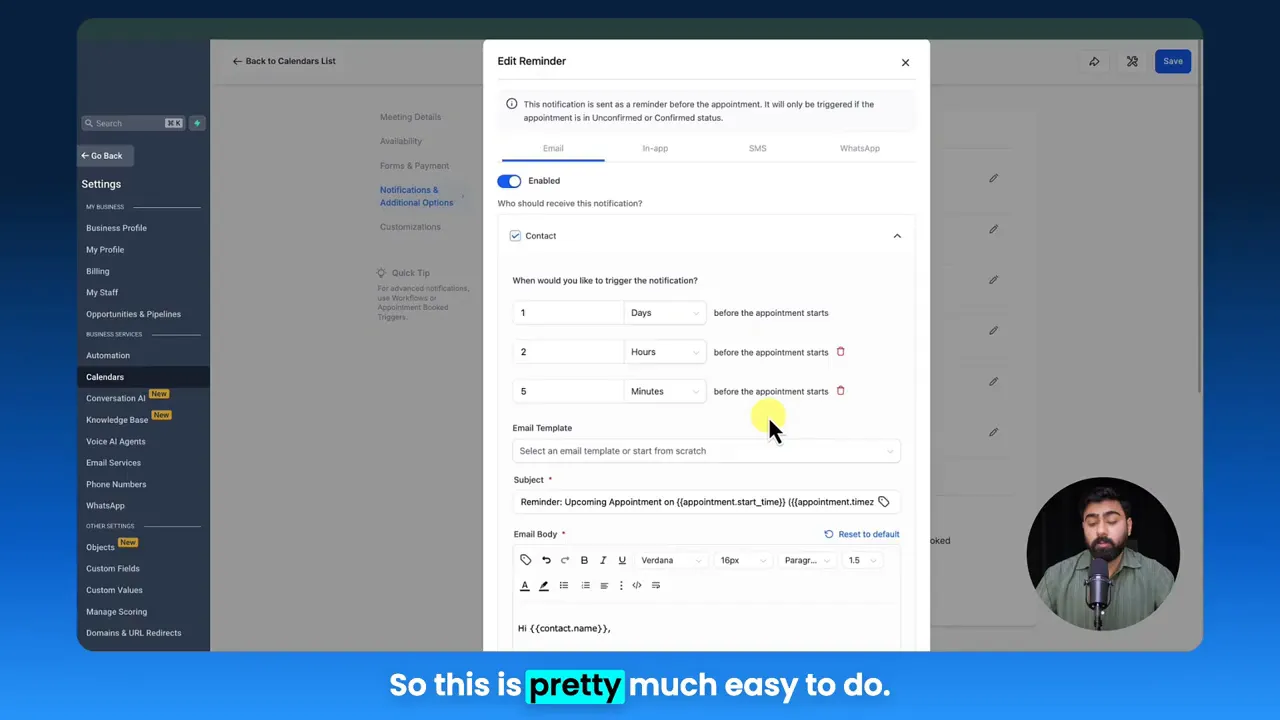The width and height of the screenshot is (1280, 720).
Task: Click the delete icon next to 2 Hours trigger
Action: [x=840, y=352]
